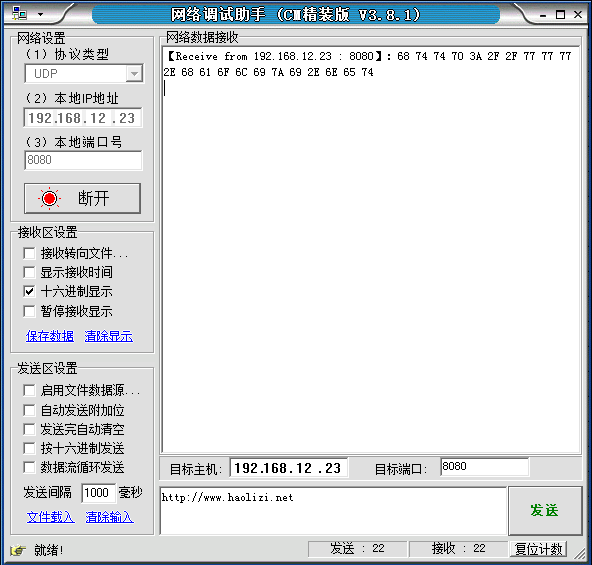Screen dimensions: 592x565
Task: Maximize the window with the square icon
Action: click(560, 15)
